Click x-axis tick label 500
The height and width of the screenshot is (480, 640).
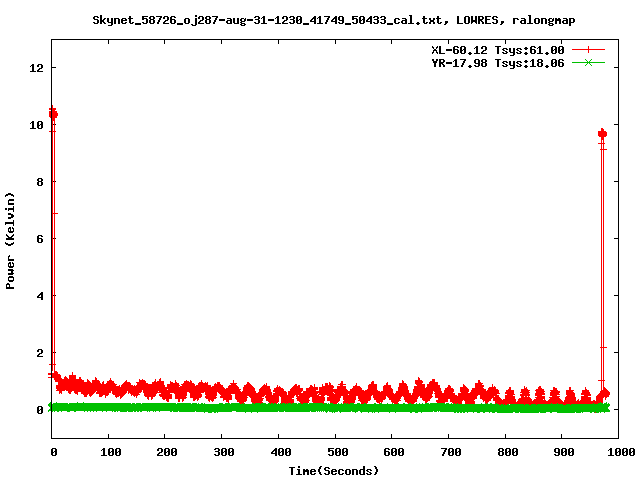pyautogui.click(x=338, y=452)
